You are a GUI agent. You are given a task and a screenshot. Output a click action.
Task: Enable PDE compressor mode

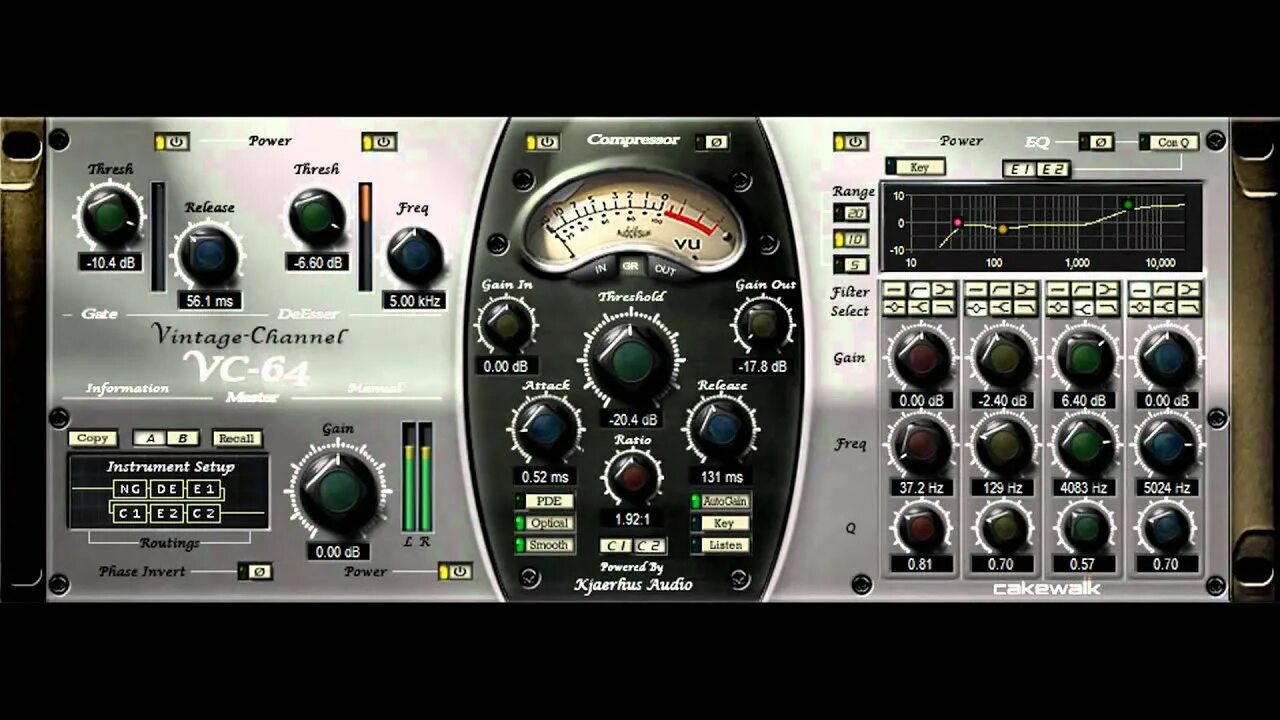(x=545, y=501)
